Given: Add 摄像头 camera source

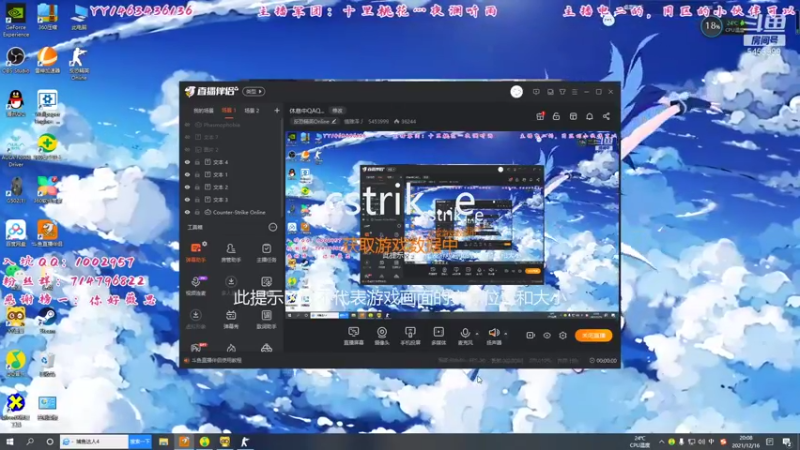Looking at the screenshot, I should (382, 336).
